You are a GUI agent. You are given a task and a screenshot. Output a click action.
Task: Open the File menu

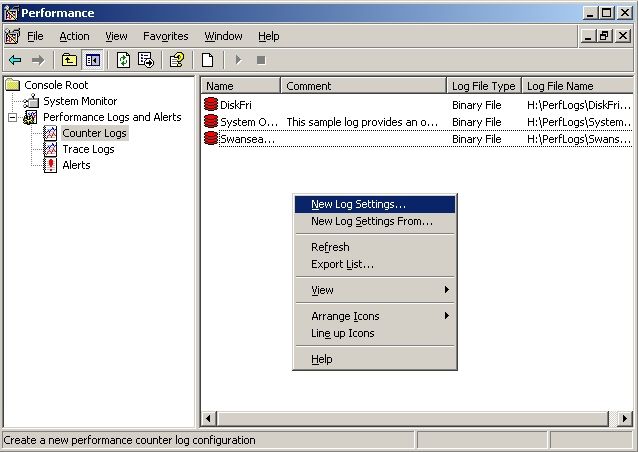coord(35,36)
